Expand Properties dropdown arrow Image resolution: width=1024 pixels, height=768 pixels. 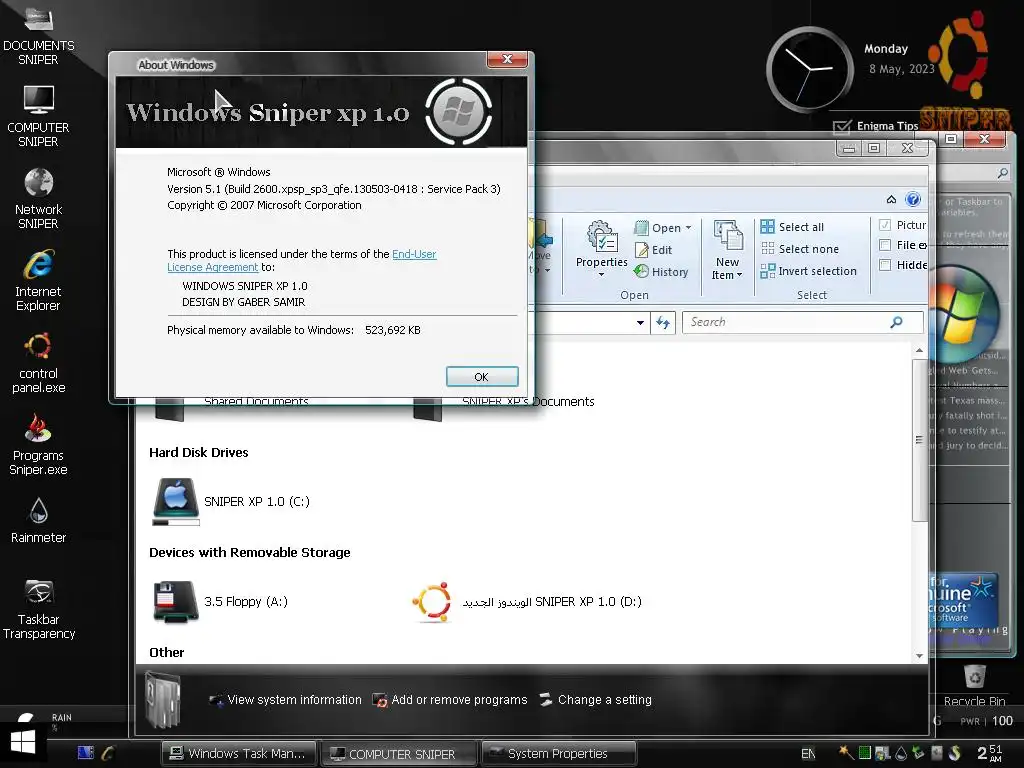point(601,275)
